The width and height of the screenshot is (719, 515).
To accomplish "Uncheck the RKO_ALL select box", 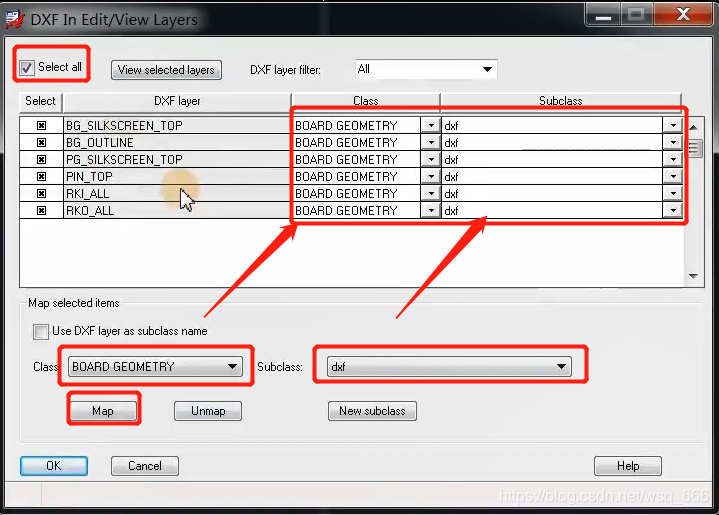I will [41, 210].
